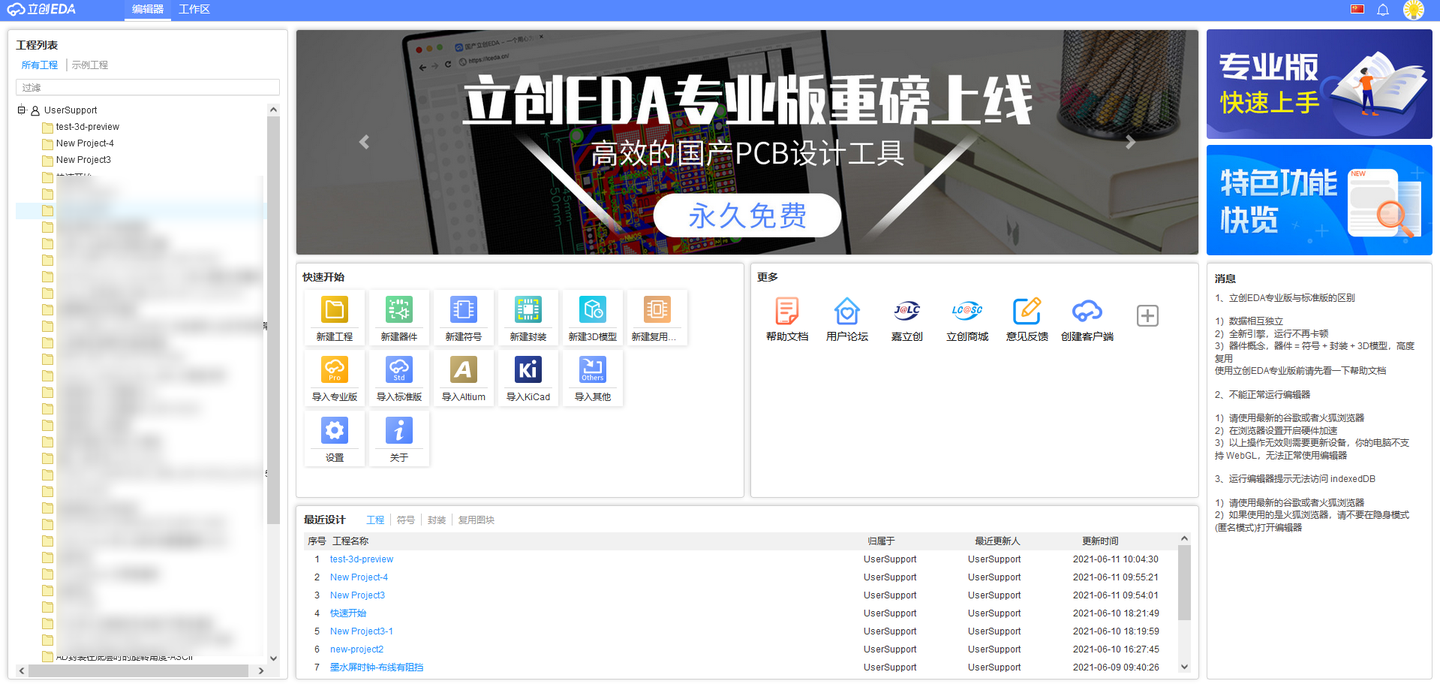Open the 特色功能 快览 thumbnail
Viewport: 1440px width, 687px height.
(x=1319, y=200)
